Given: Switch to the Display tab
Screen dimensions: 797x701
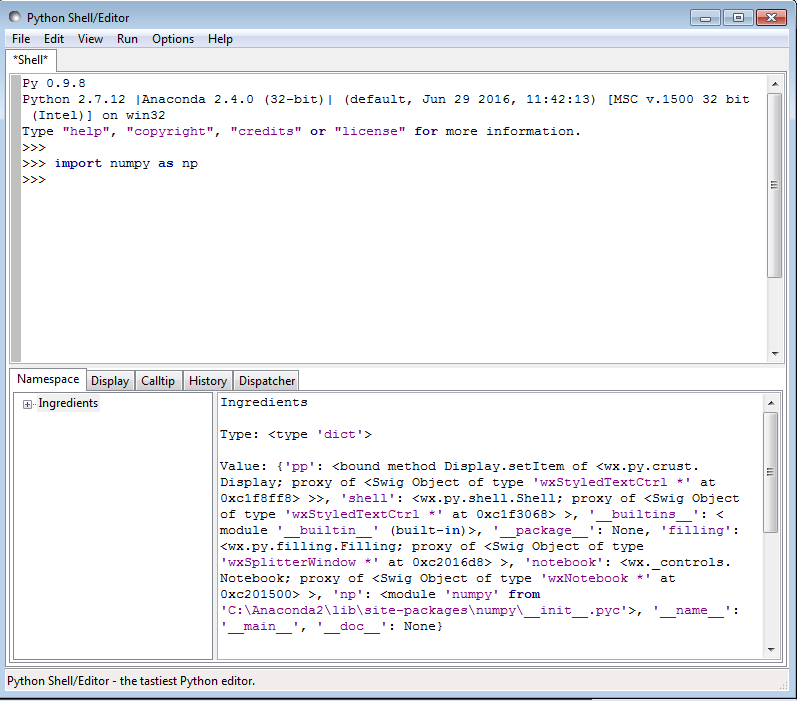Looking at the screenshot, I should tap(110, 381).
